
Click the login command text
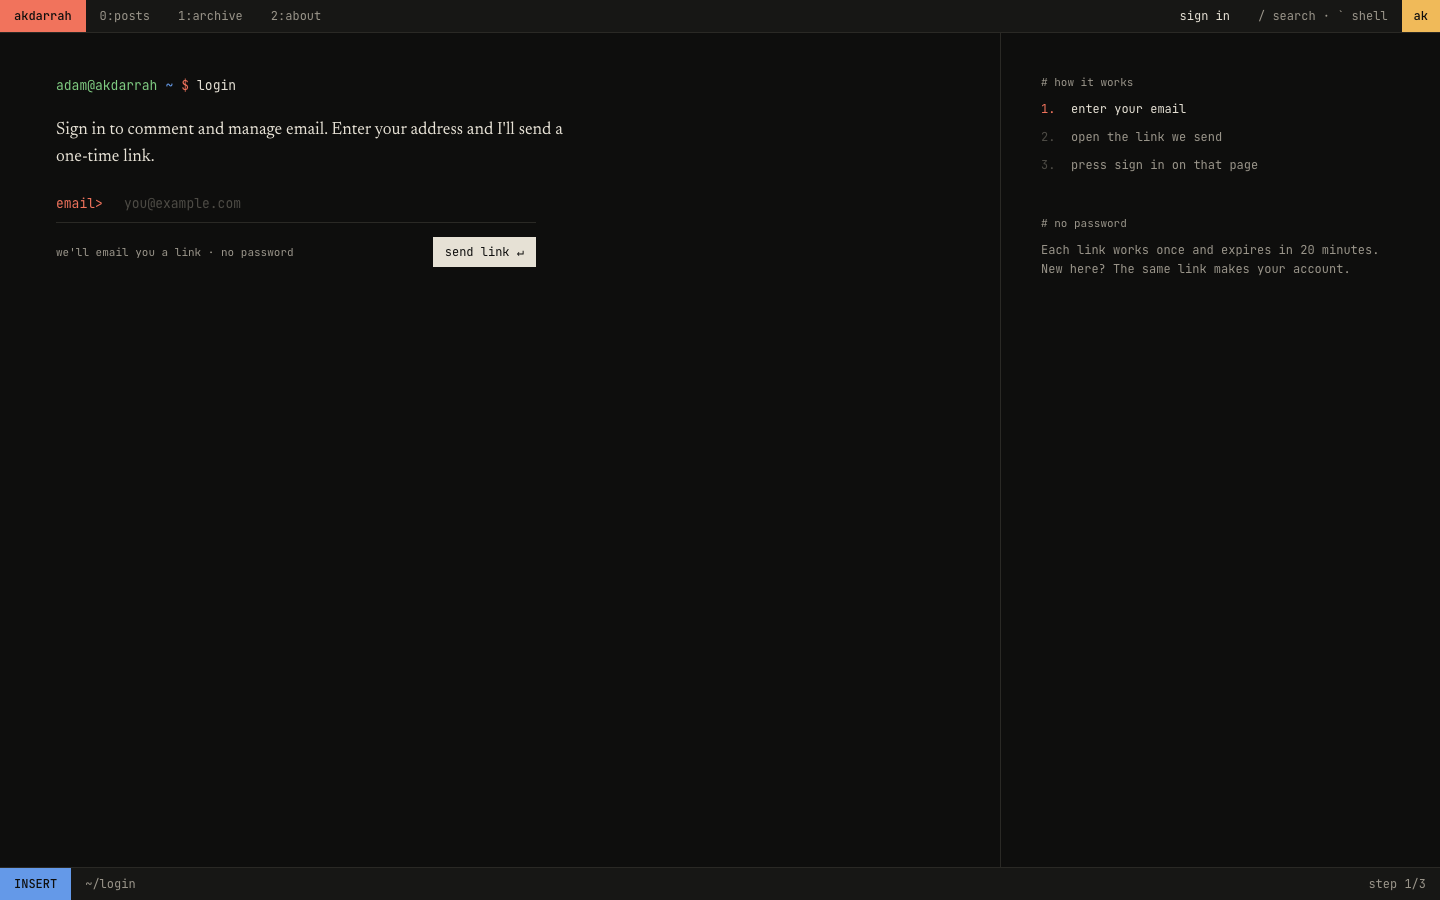coord(216,85)
